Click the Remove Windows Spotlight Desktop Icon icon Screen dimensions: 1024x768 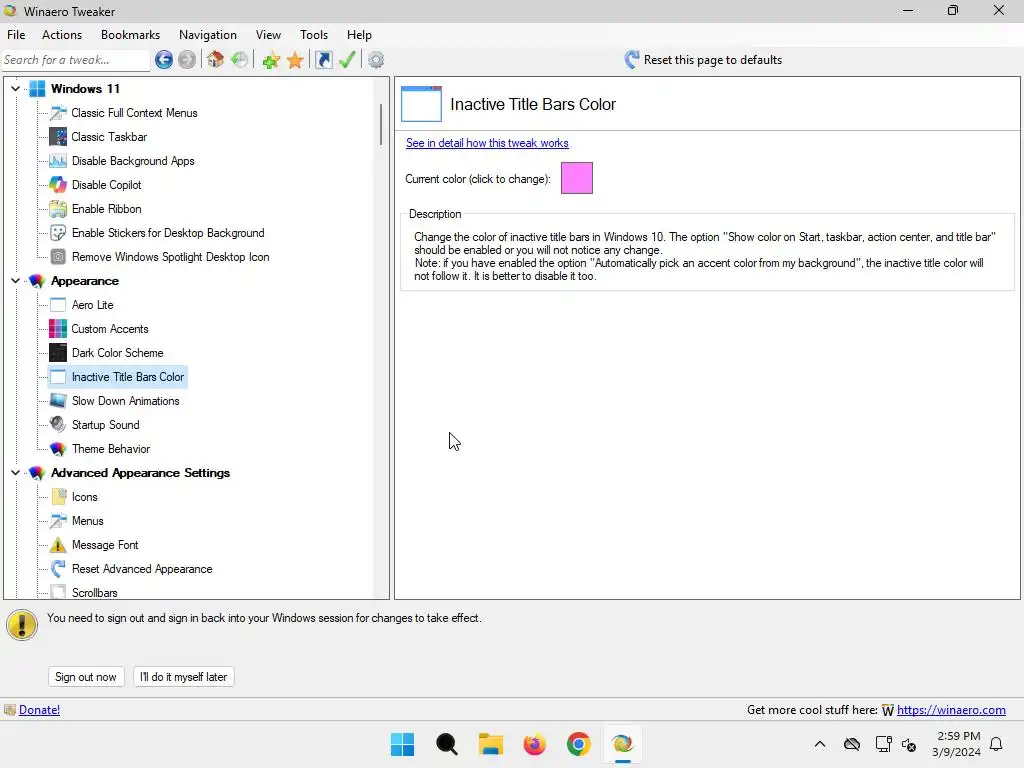click(58, 257)
